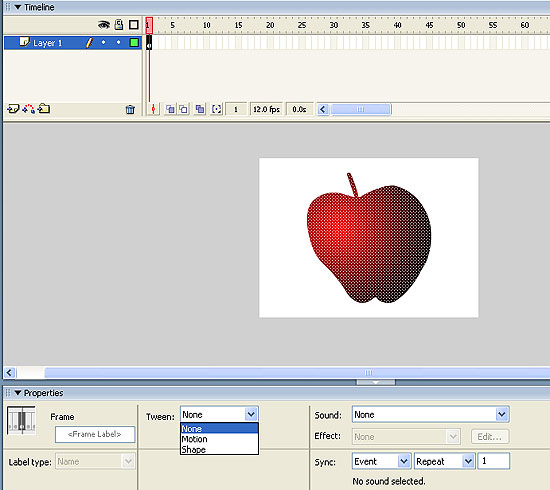550x490 pixels.
Task: Enable Onion Skin Outlines
Action: click(183, 109)
